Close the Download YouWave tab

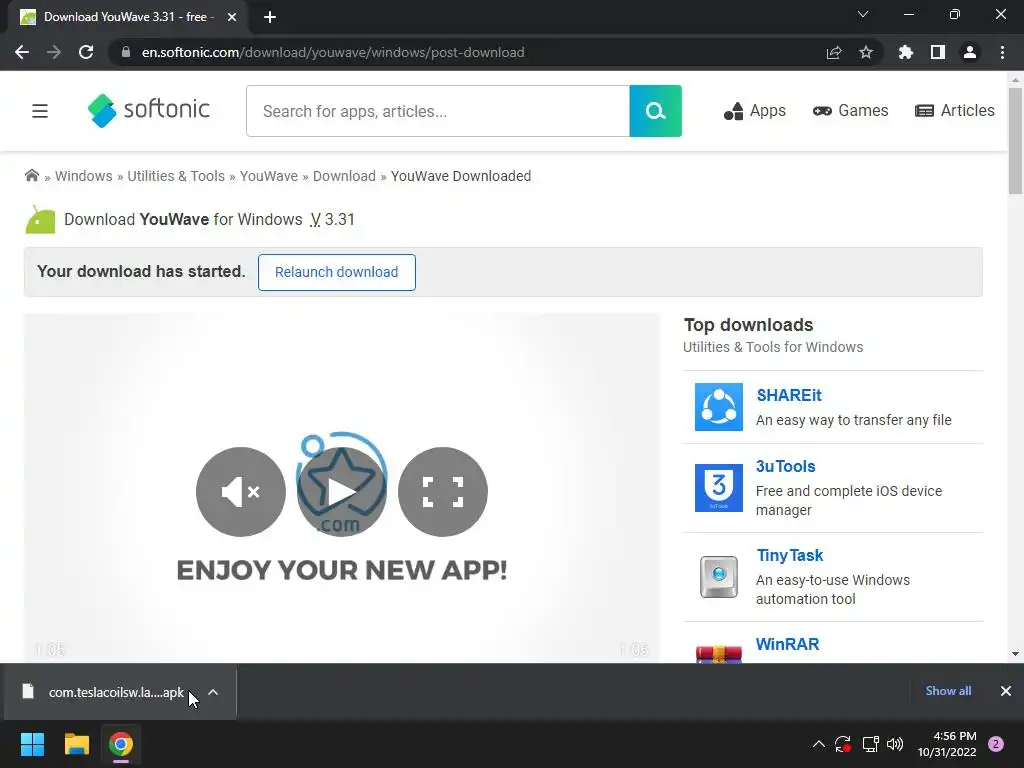pyautogui.click(x=232, y=17)
